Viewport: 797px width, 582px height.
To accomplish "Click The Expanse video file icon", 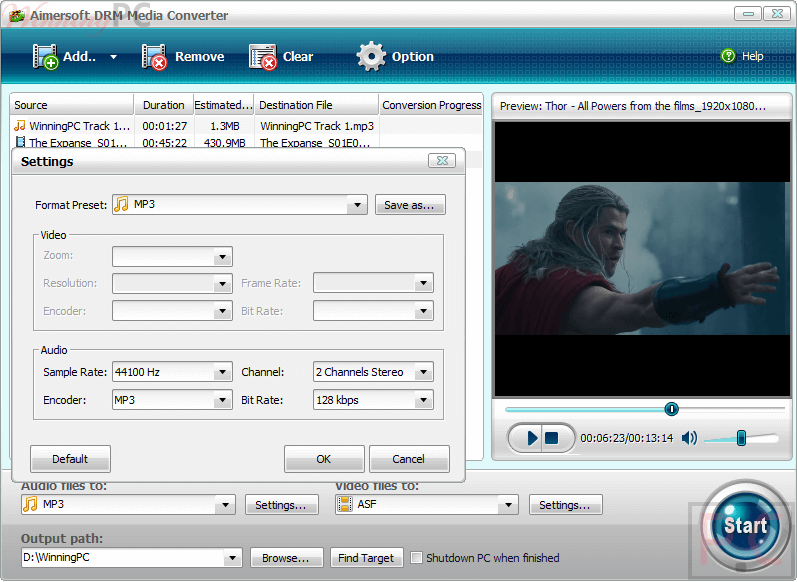I will tap(20, 142).
